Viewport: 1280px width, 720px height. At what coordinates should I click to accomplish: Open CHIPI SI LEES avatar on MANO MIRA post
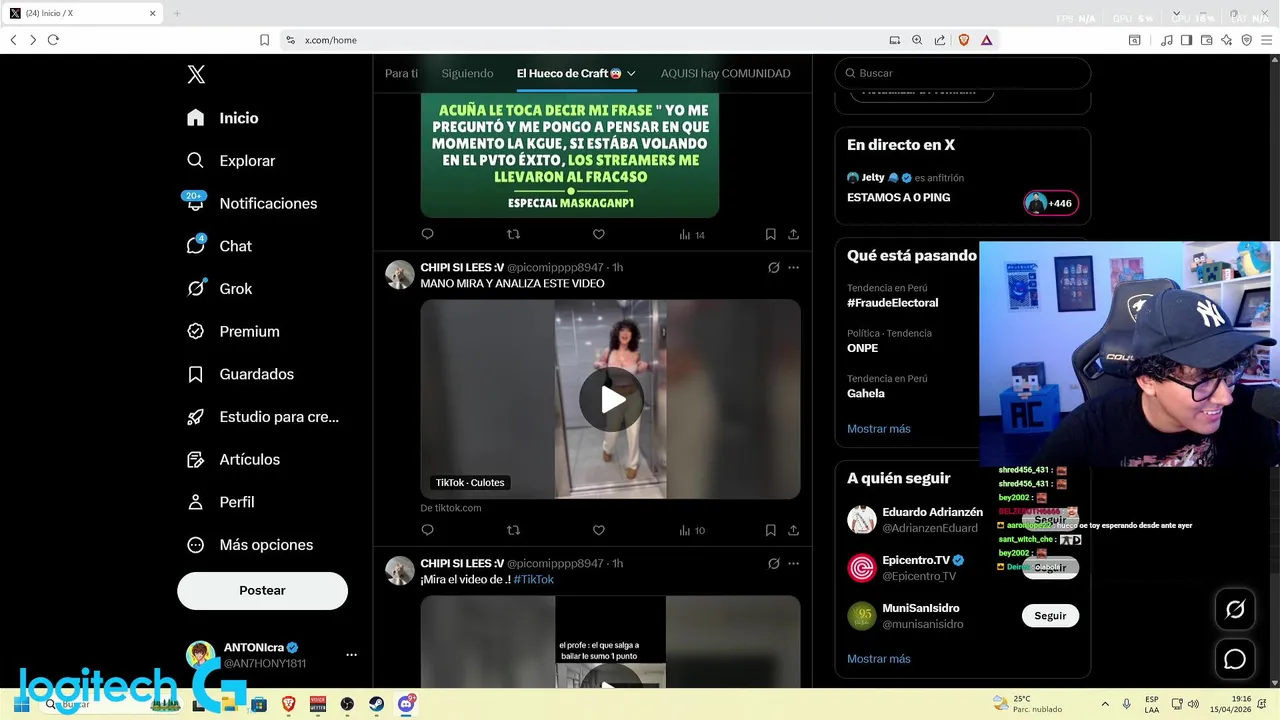[400, 275]
